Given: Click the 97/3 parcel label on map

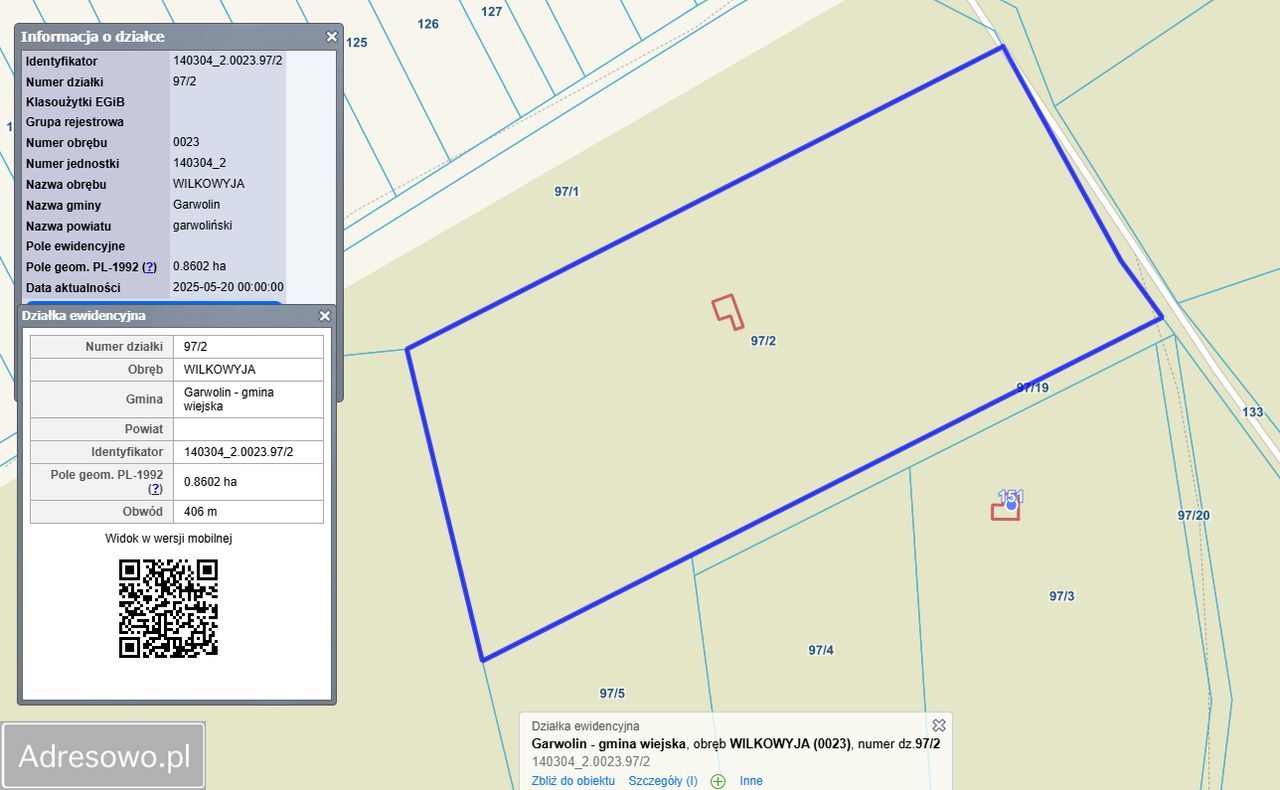Looking at the screenshot, I should (x=1062, y=596).
